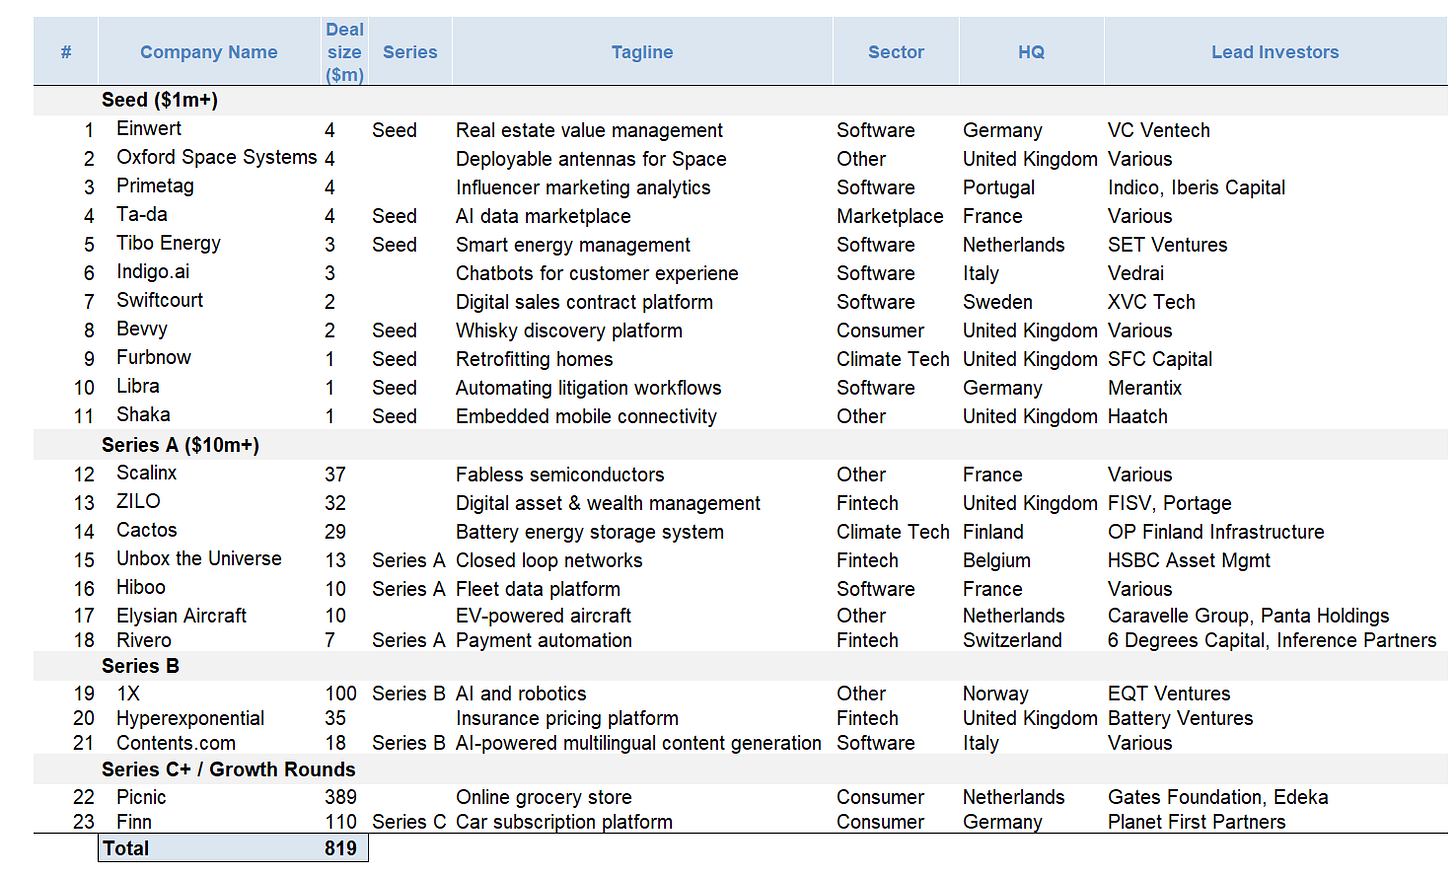This screenshot has height=880, width=1456.
Task: Select the Unbox the Universe cell
Action: point(199,559)
